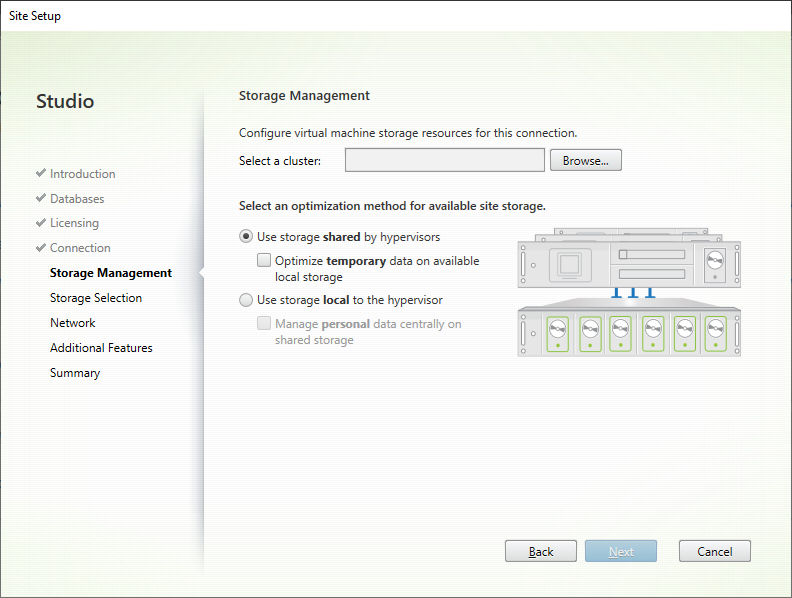Open the Storage Selection step
Image resolution: width=792 pixels, height=598 pixels.
(x=96, y=298)
